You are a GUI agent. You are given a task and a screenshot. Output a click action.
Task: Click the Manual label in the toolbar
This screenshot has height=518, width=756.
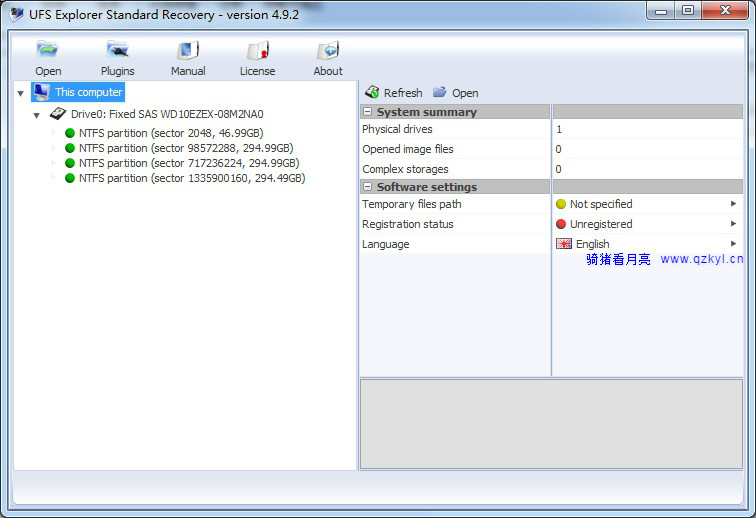click(188, 71)
